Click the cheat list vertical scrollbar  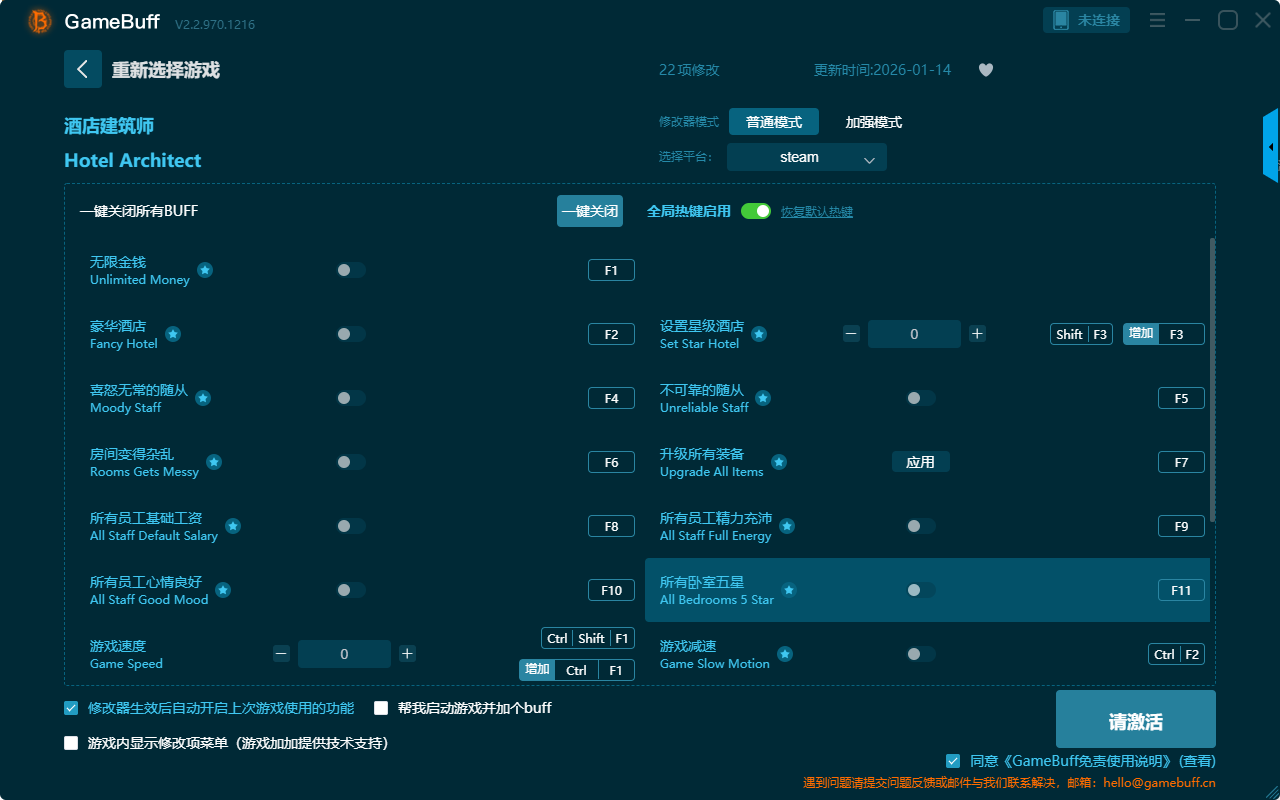(x=1213, y=380)
